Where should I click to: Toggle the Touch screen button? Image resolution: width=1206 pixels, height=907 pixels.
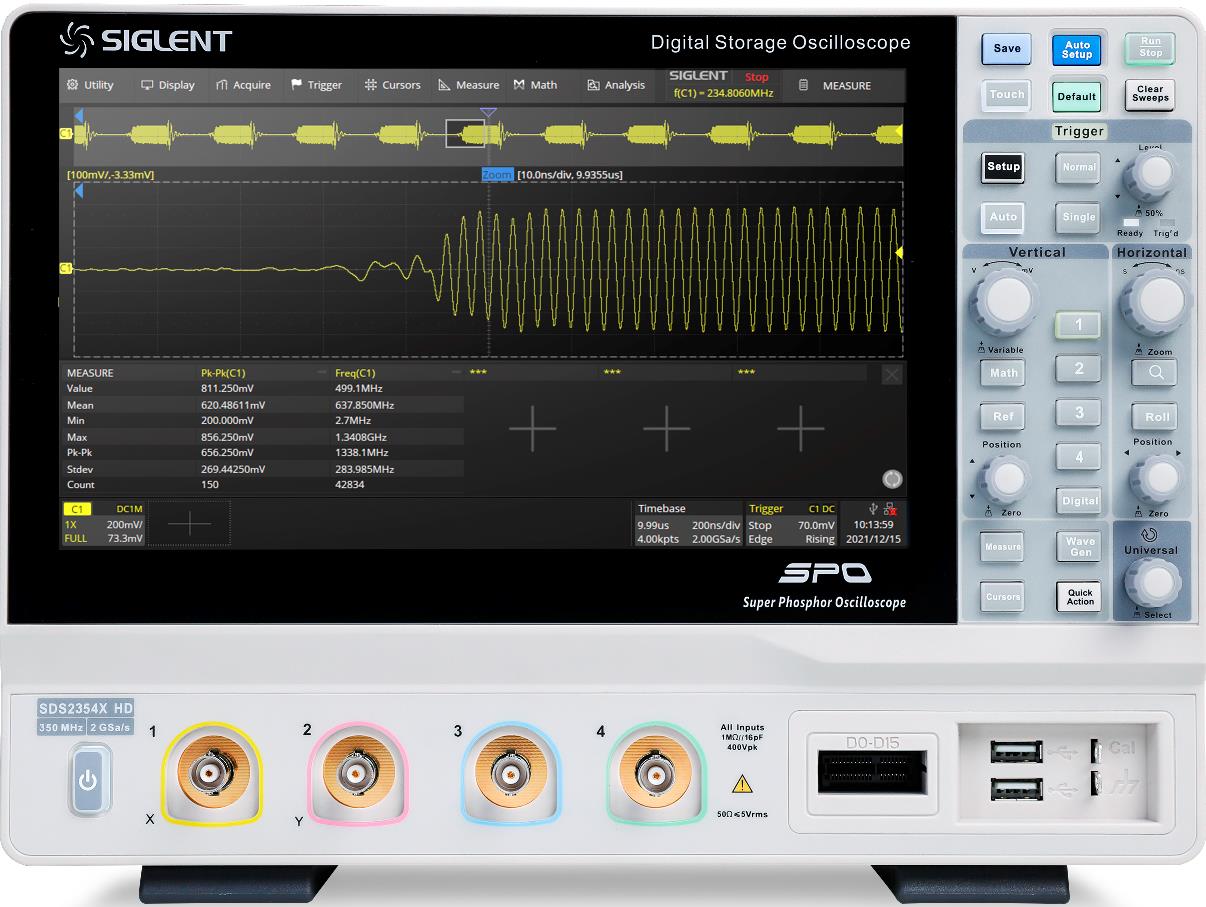(x=1006, y=95)
